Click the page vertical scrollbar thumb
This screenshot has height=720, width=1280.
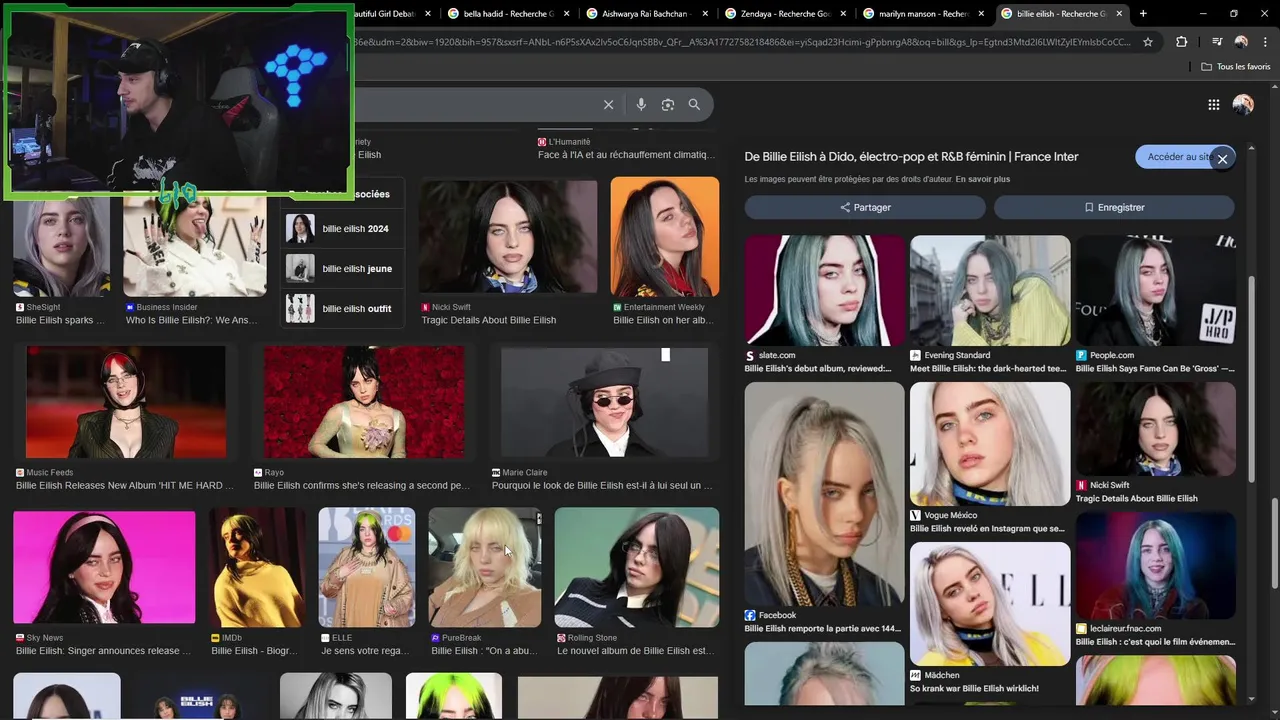pos(1274,542)
